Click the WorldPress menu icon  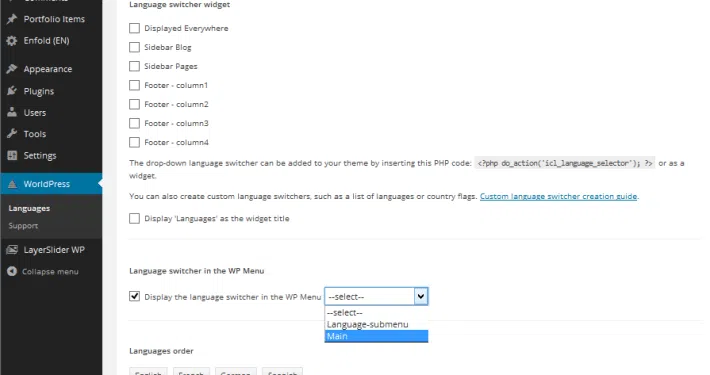pos(12,184)
